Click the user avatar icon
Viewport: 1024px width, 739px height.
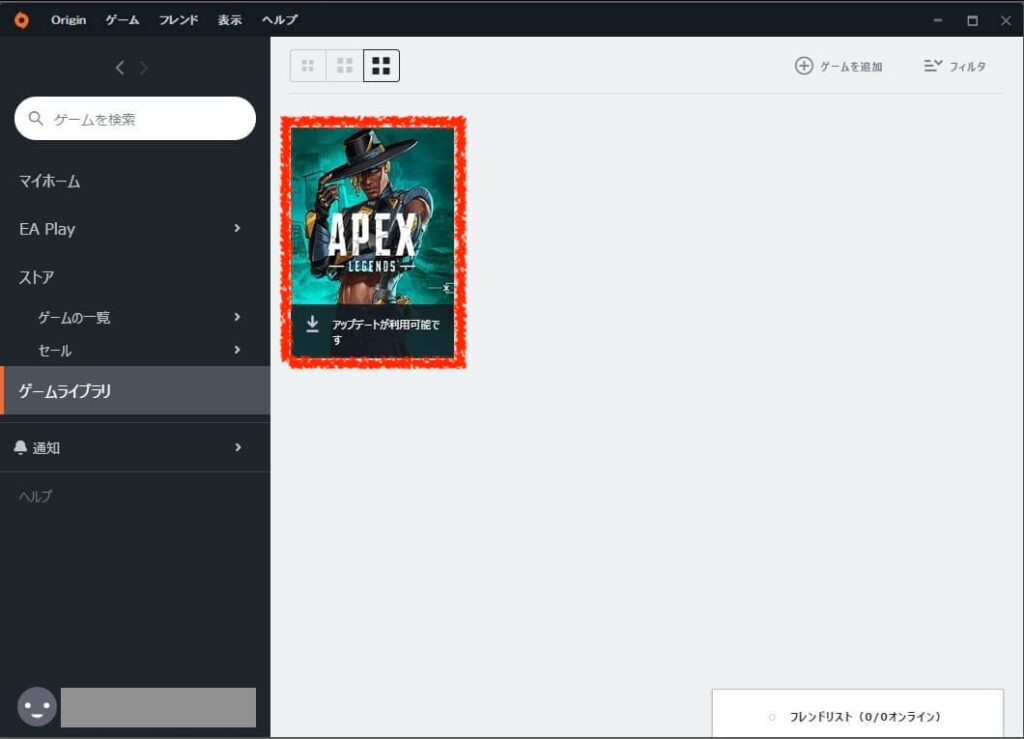(x=37, y=706)
